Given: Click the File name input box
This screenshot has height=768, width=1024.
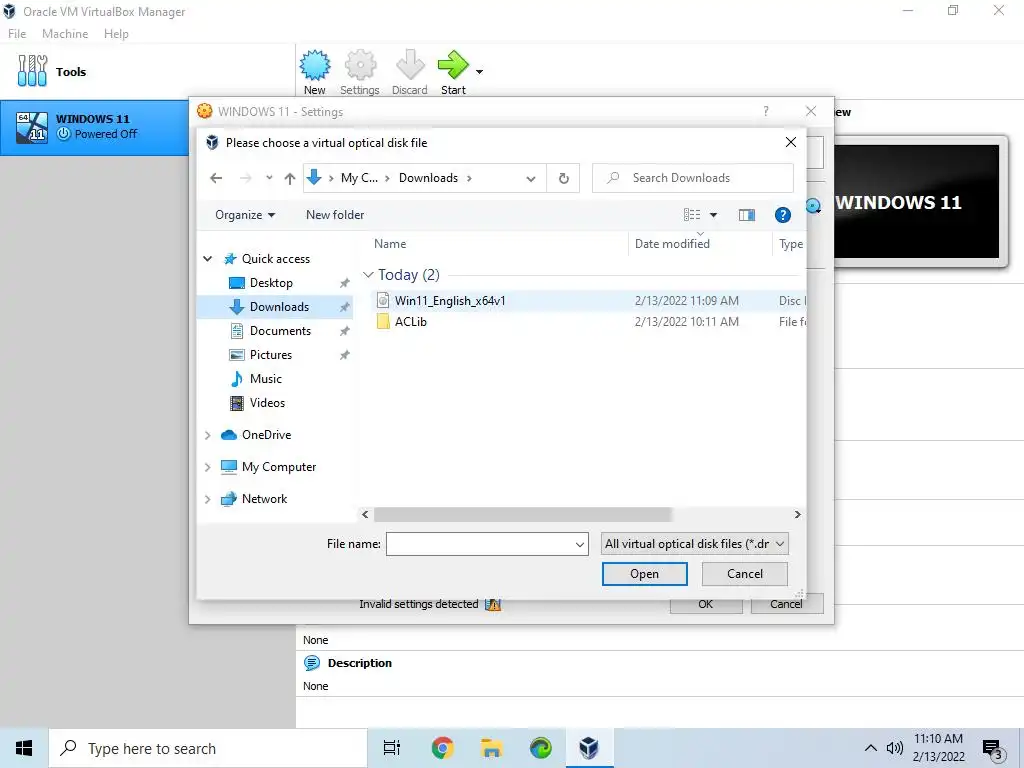Looking at the screenshot, I should [x=487, y=544].
